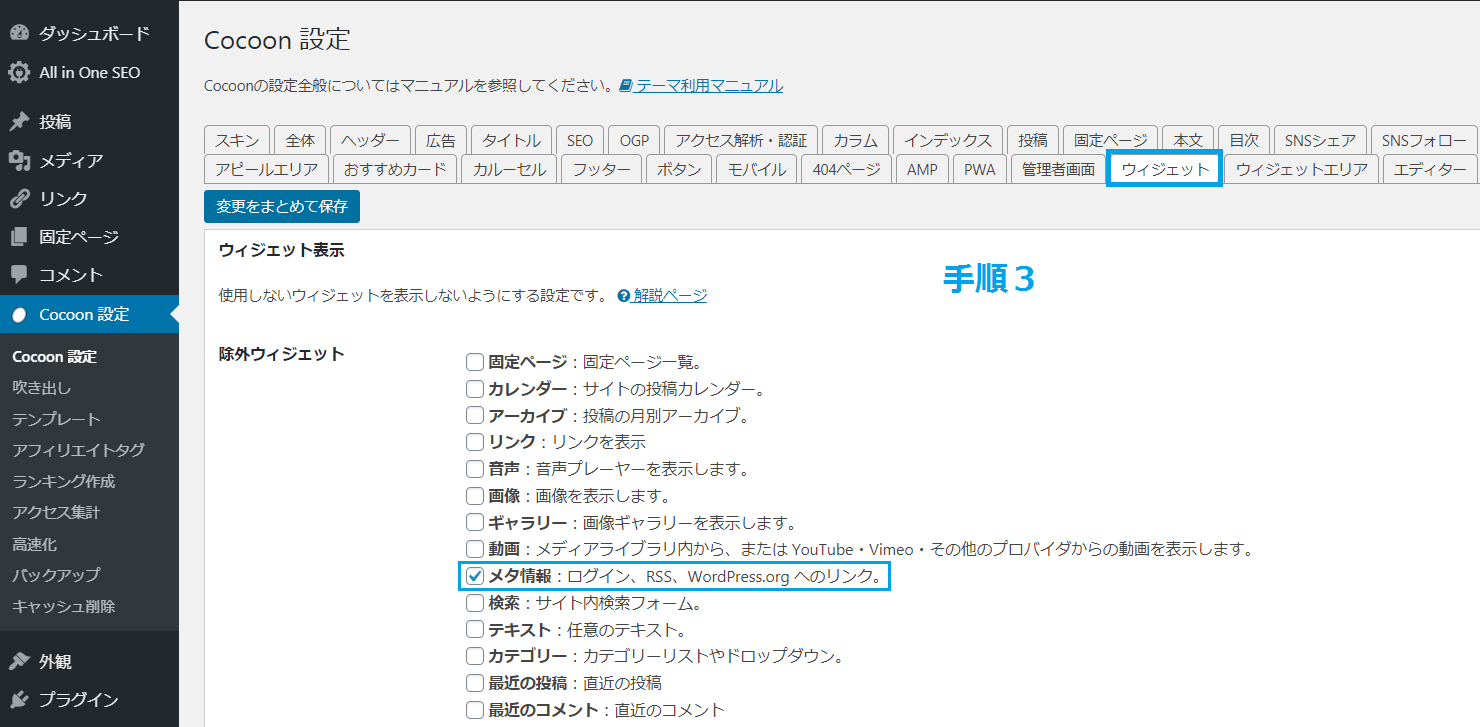This screenshot has width=1480, height=727.
Task: Click the Cocoon 設定 circle icon
Action: point(19,314)
